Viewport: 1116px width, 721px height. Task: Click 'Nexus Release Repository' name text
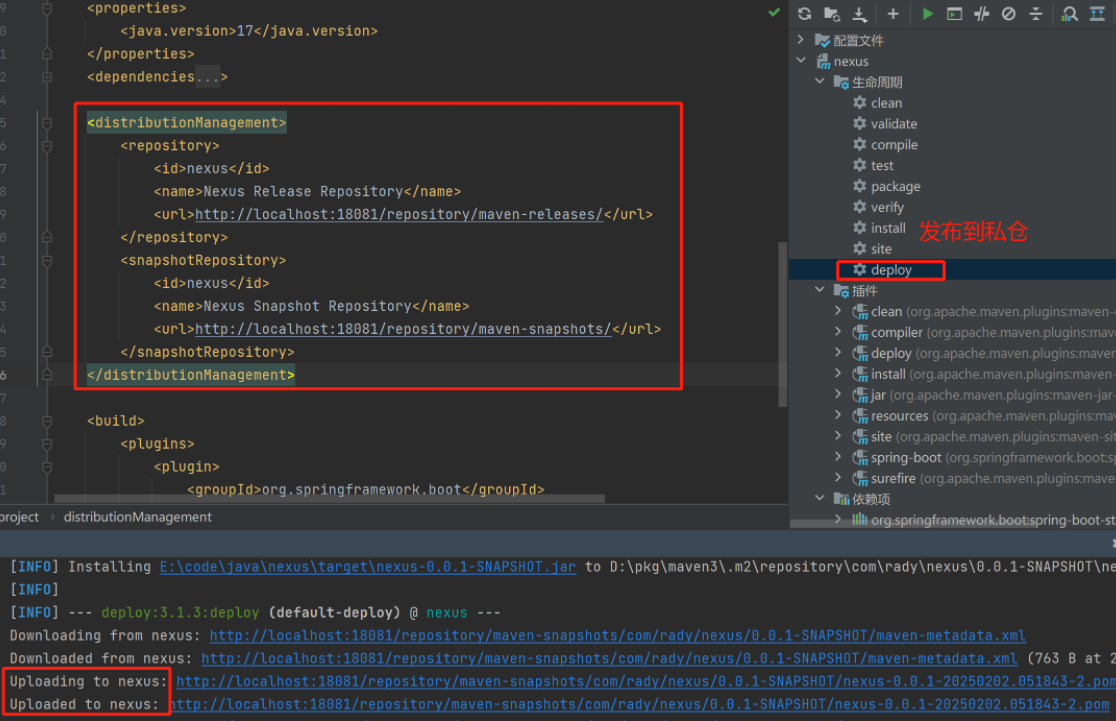click(303, 191)
